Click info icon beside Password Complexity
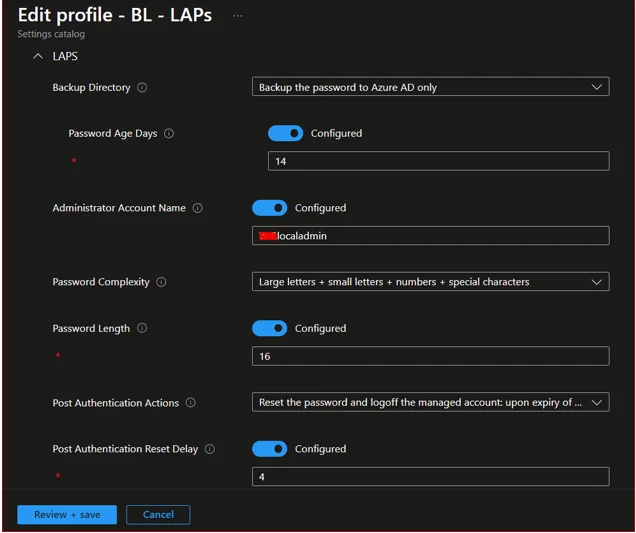This screenshot has height=533, width=636. pyautogui.click(x=161, y=283)
